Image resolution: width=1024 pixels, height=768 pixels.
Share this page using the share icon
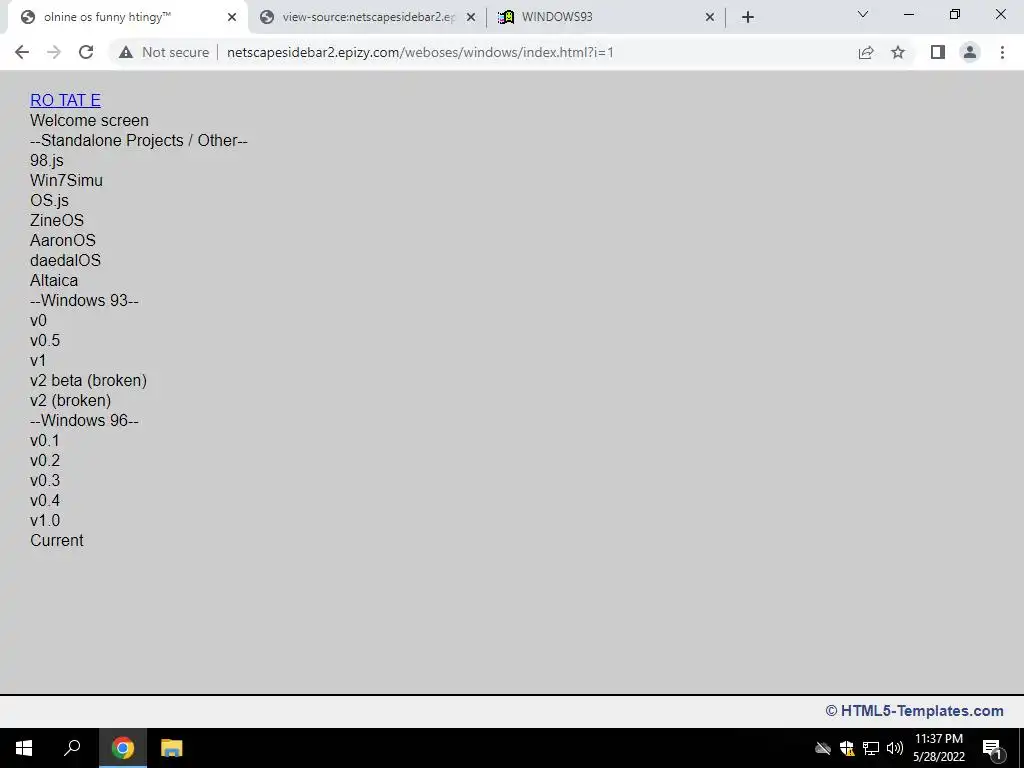[866, 52]
